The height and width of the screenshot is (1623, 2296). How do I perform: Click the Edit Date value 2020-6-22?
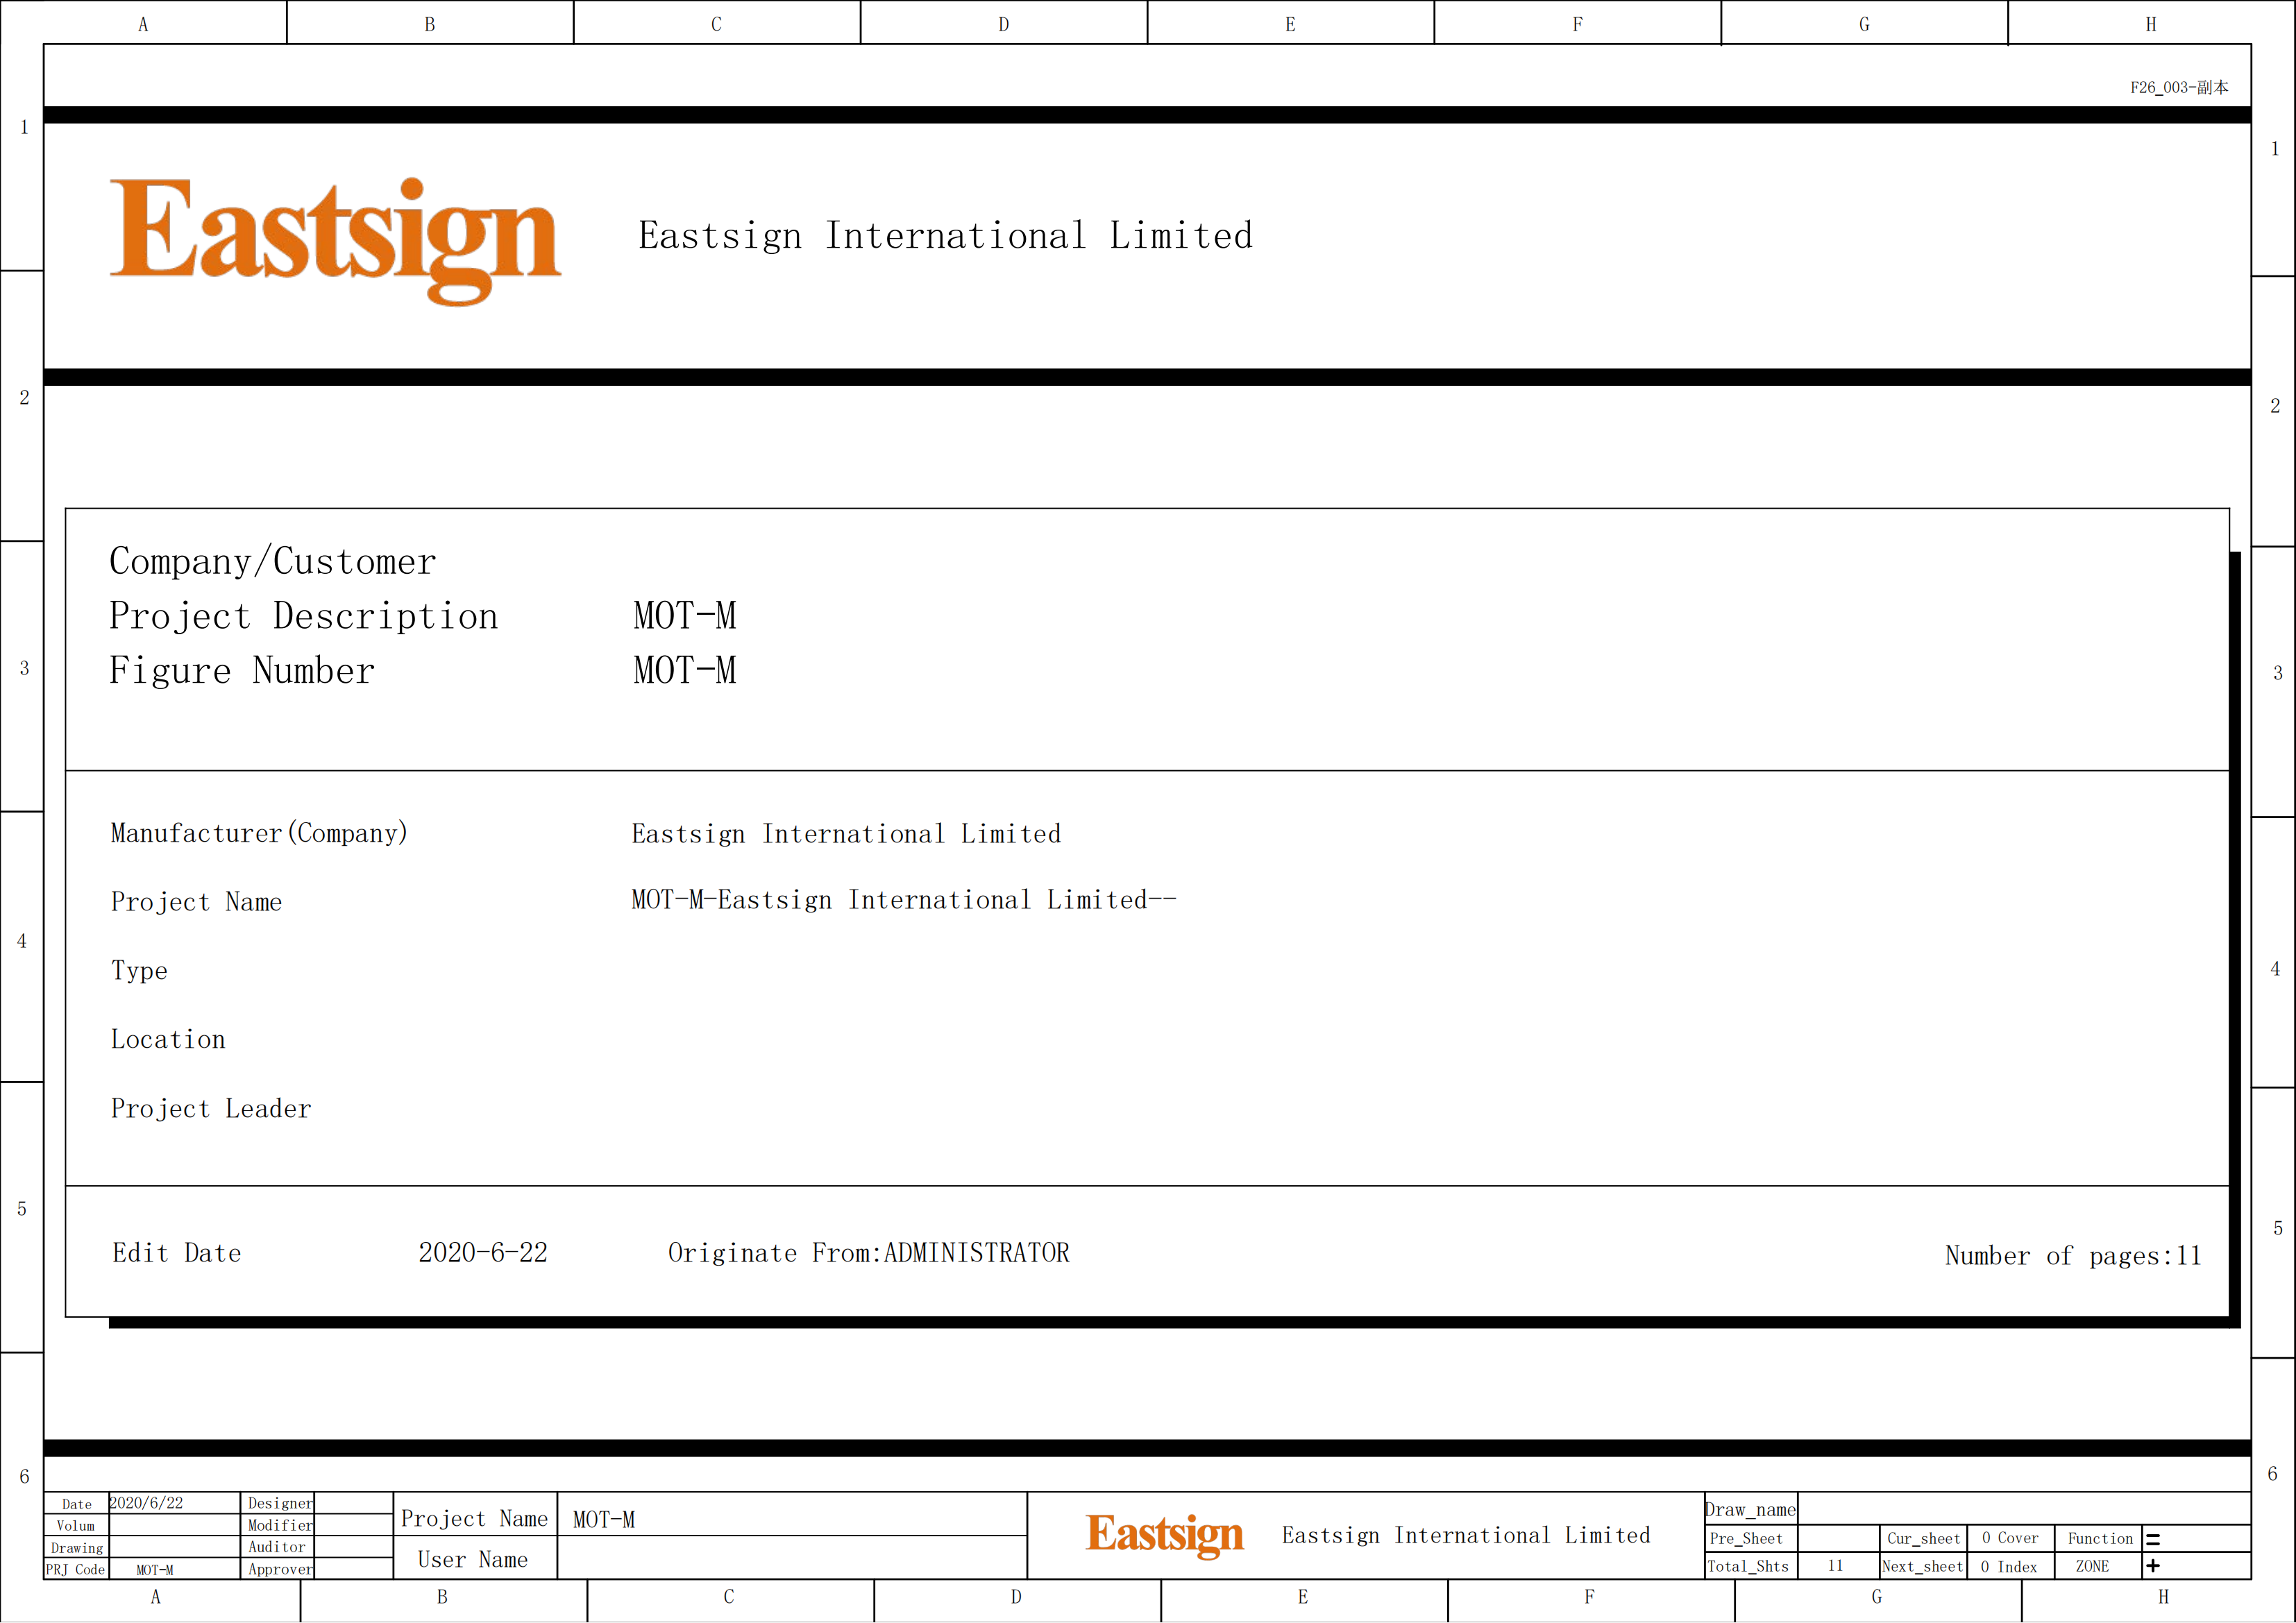tap(483, 1253)
